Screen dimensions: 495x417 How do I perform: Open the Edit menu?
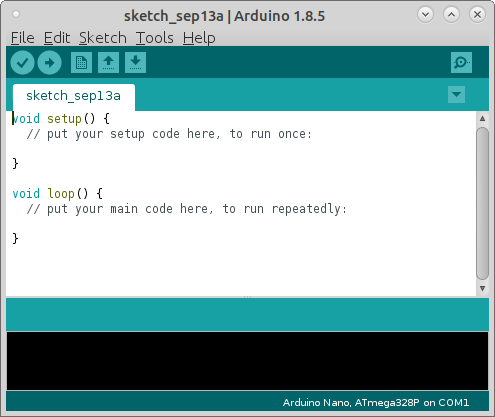pyautogui.click(x=57, y=38)
